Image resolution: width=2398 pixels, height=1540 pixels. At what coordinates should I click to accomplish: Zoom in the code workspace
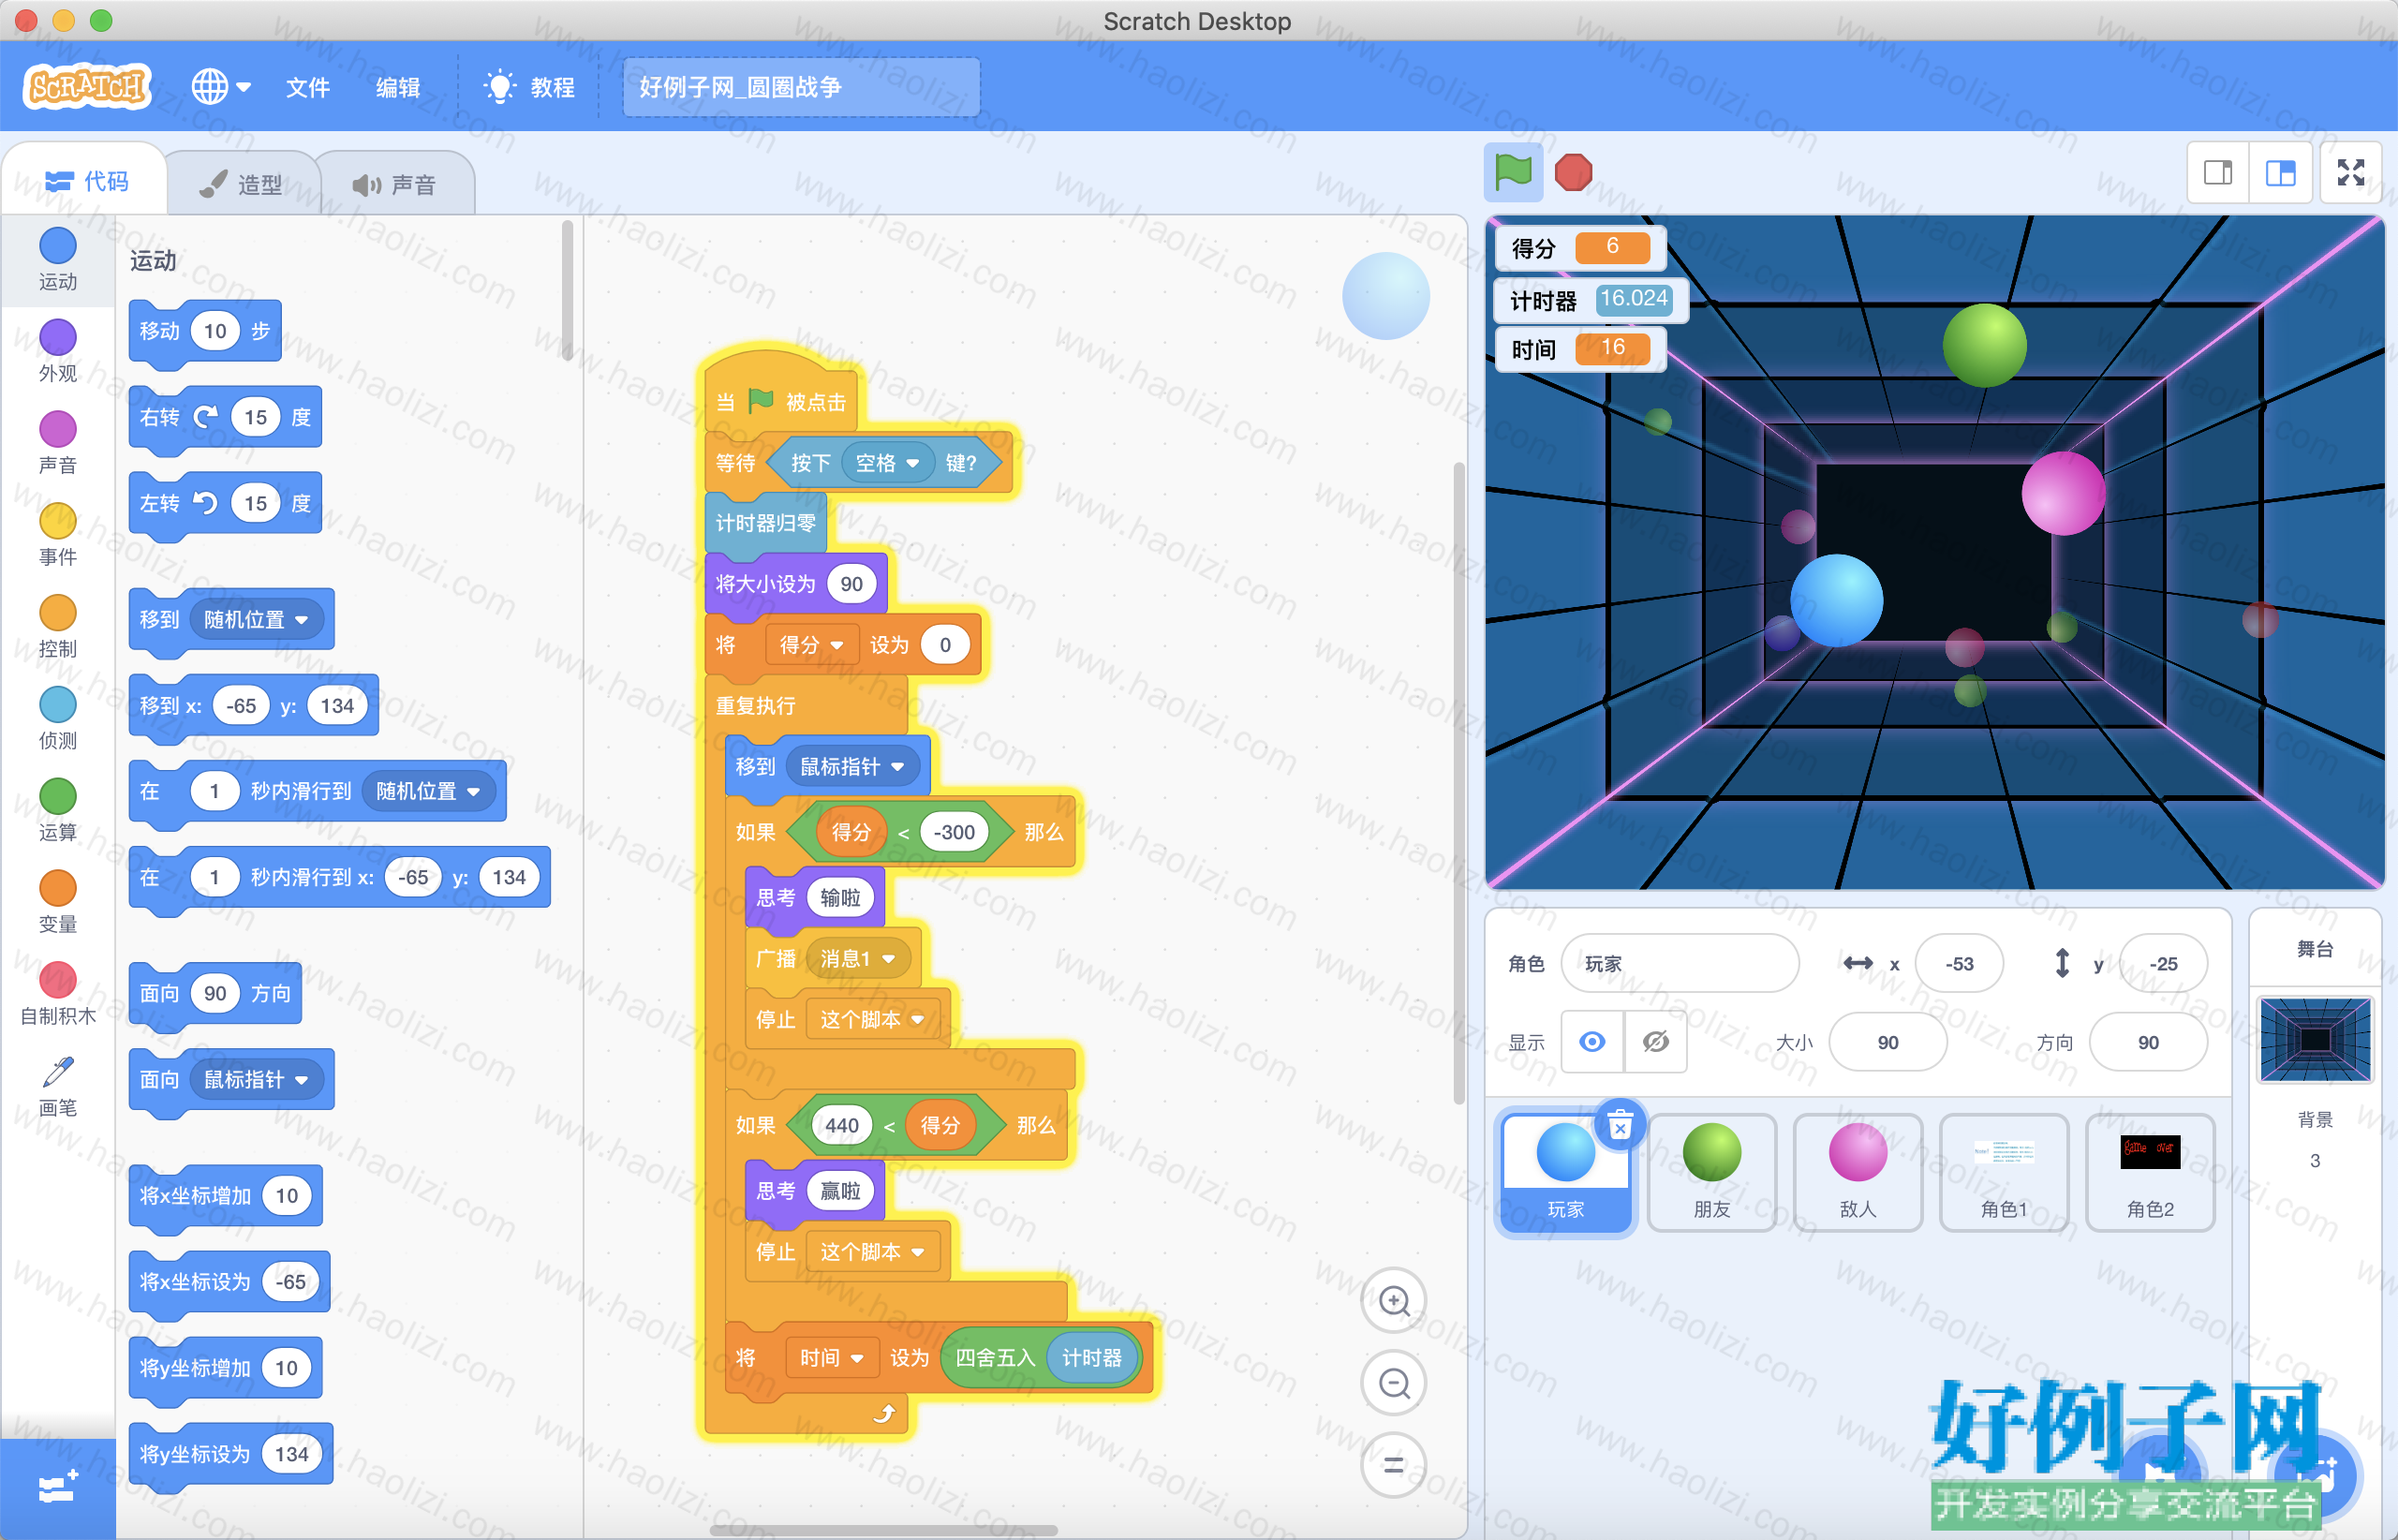[x=1394, y=1301]
